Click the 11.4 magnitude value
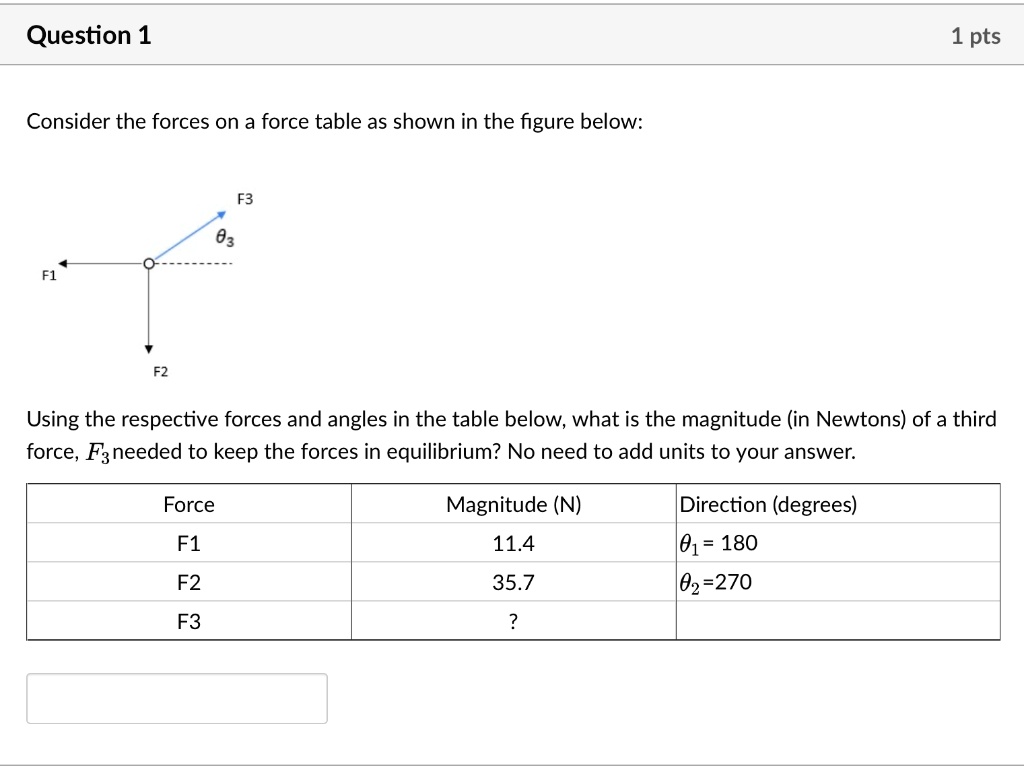Screen dimensions: 1024x774 point(511,543)
